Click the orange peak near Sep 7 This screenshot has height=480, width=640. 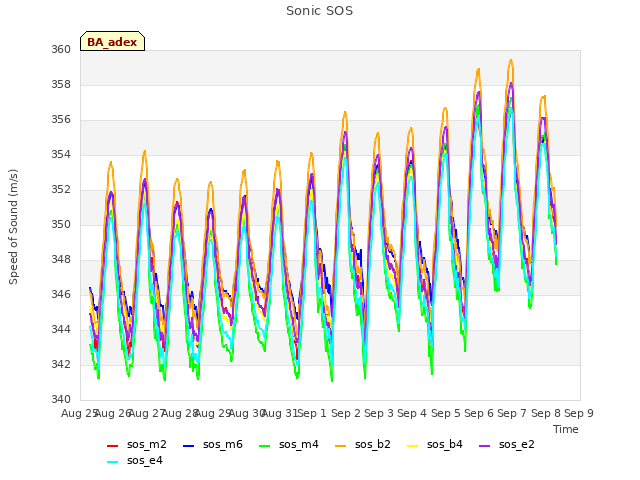(x=511, y=60)
